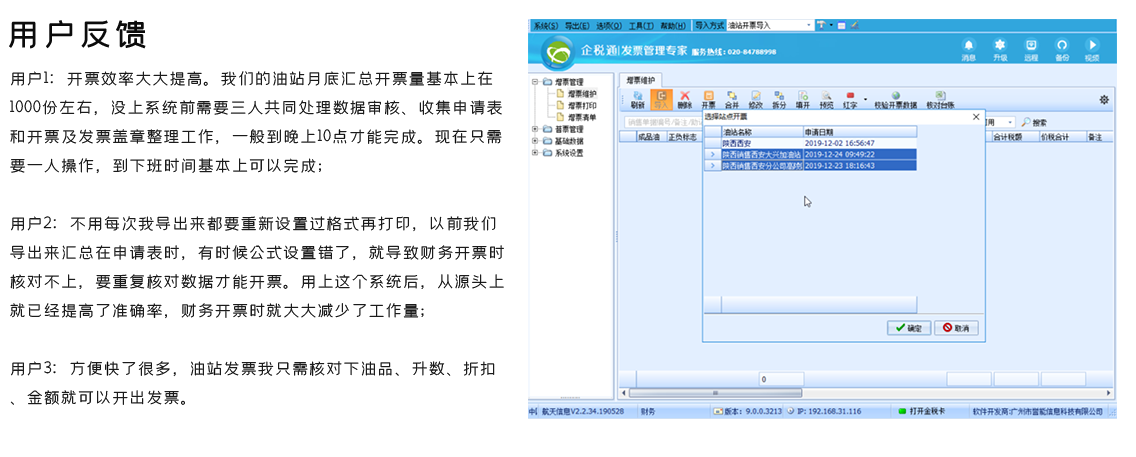Open the 工具(T) menu
This screenshot has height=457, width=1136.
coord(641,25)
